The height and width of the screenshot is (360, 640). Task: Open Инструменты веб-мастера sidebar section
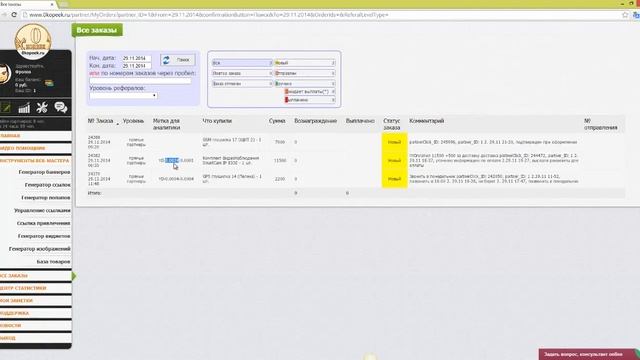click(36, 161)
